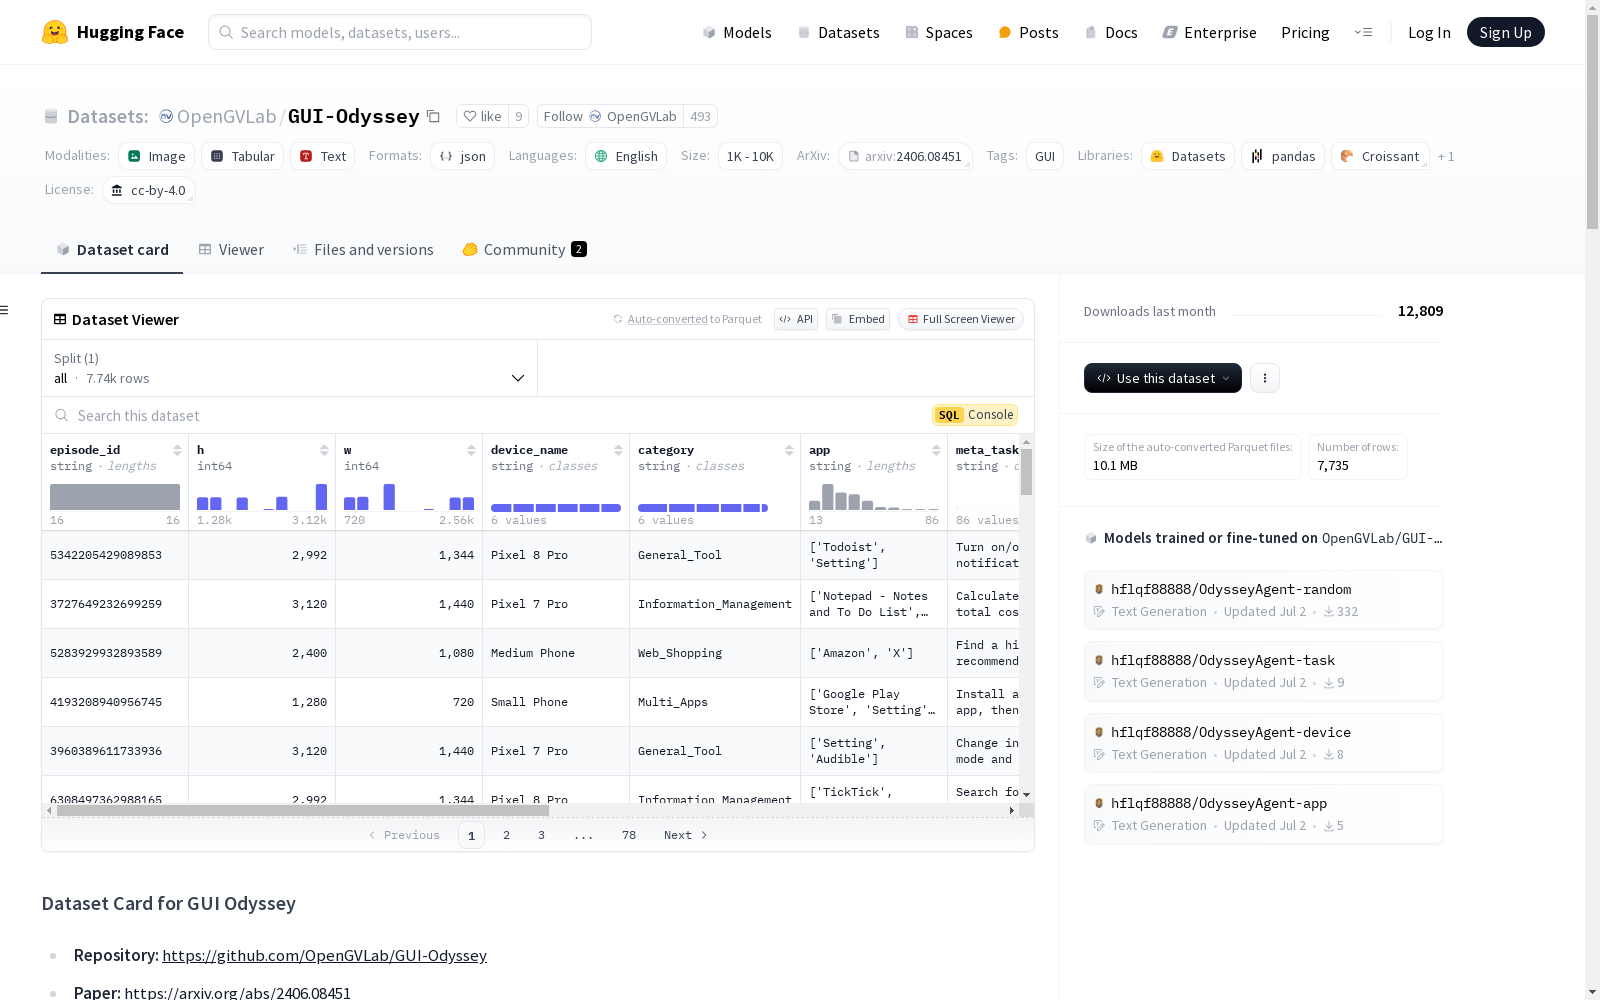
Task: Open the GitHub repository link
Action: click(x=324, y=955)
